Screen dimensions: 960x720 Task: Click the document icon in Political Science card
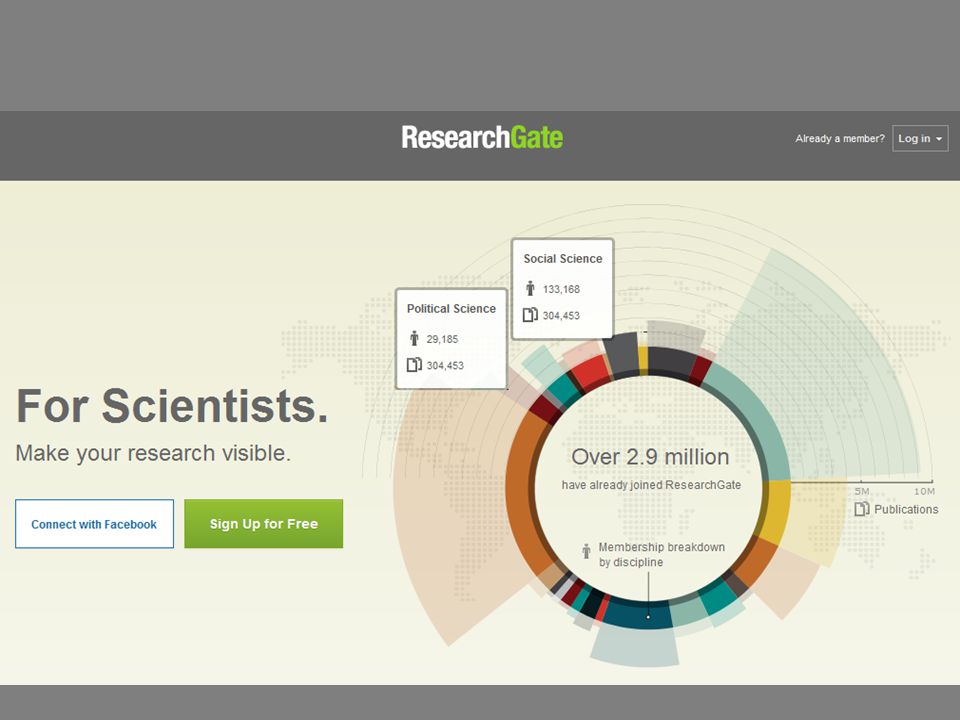(414, 365)
